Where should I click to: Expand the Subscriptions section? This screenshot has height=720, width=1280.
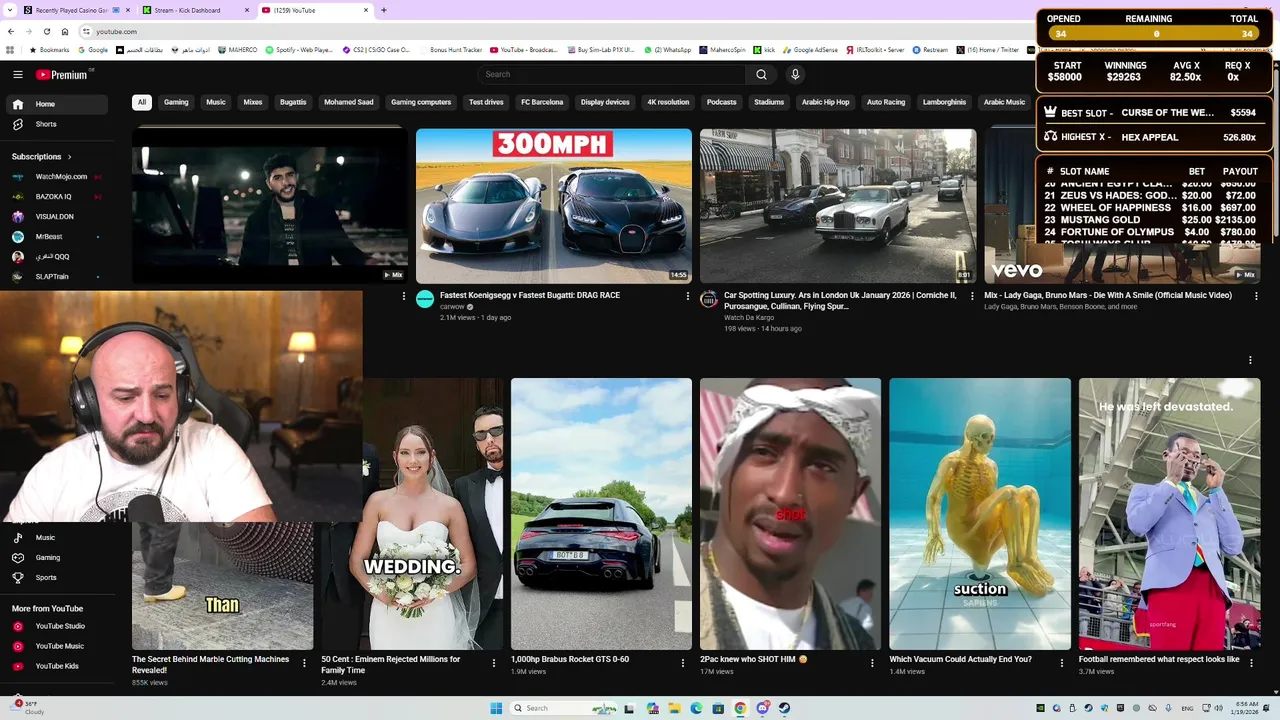pos(42,157)
